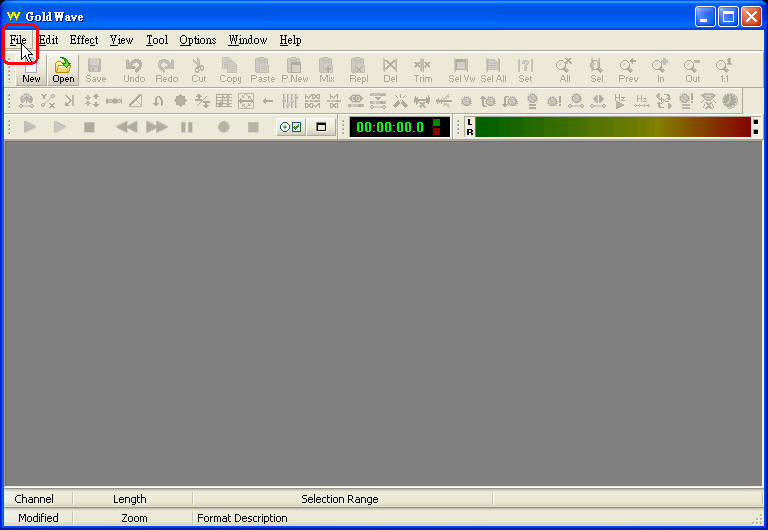Click the Sel All toolbar button
The height and width of the screenshot is (530, 768).
(x=493, y=70)
